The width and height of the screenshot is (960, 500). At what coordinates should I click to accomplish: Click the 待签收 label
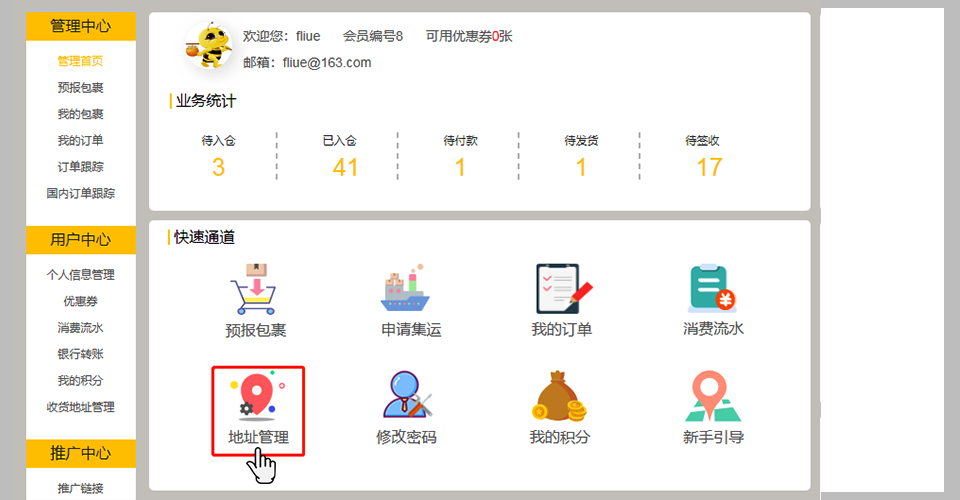(702, 141)
